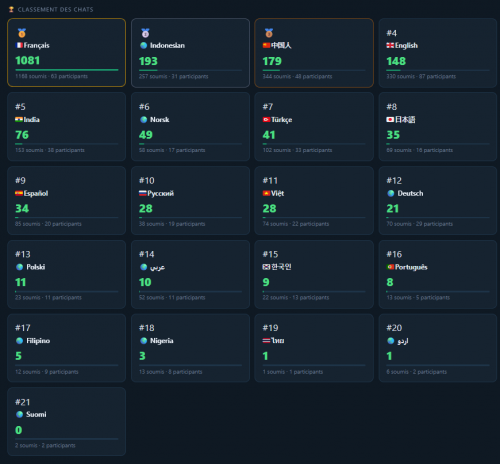Click the Nigeria language name

pos(162,341)
